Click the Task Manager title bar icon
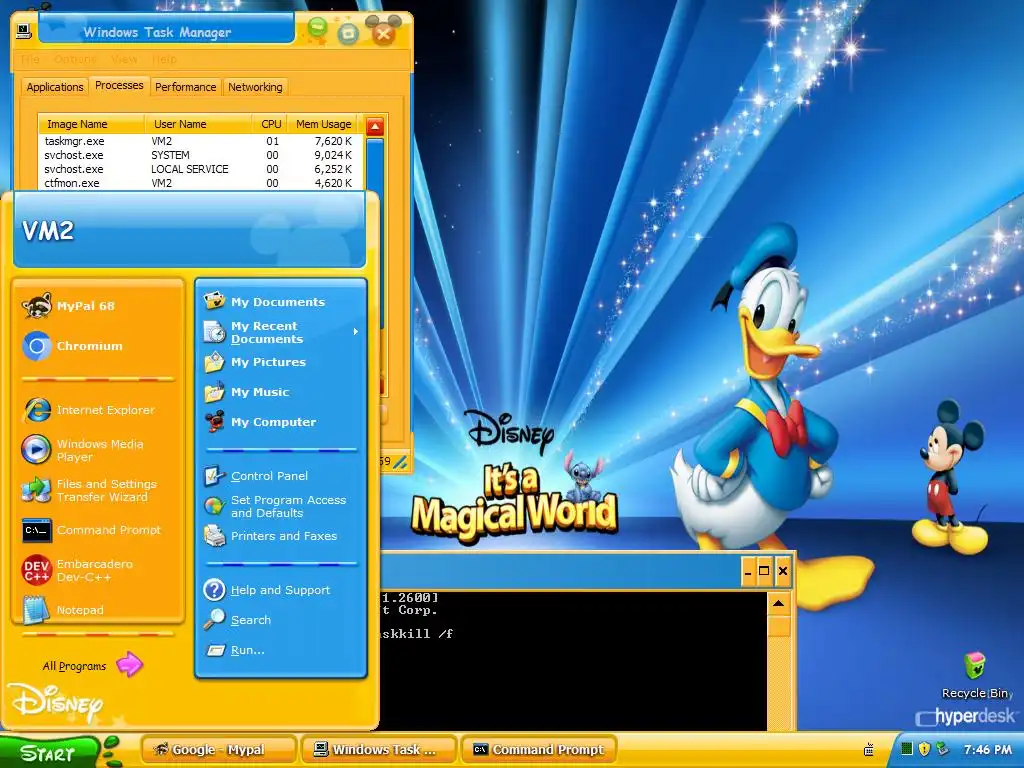This screenshot has height=768, width=1024. 24,31
